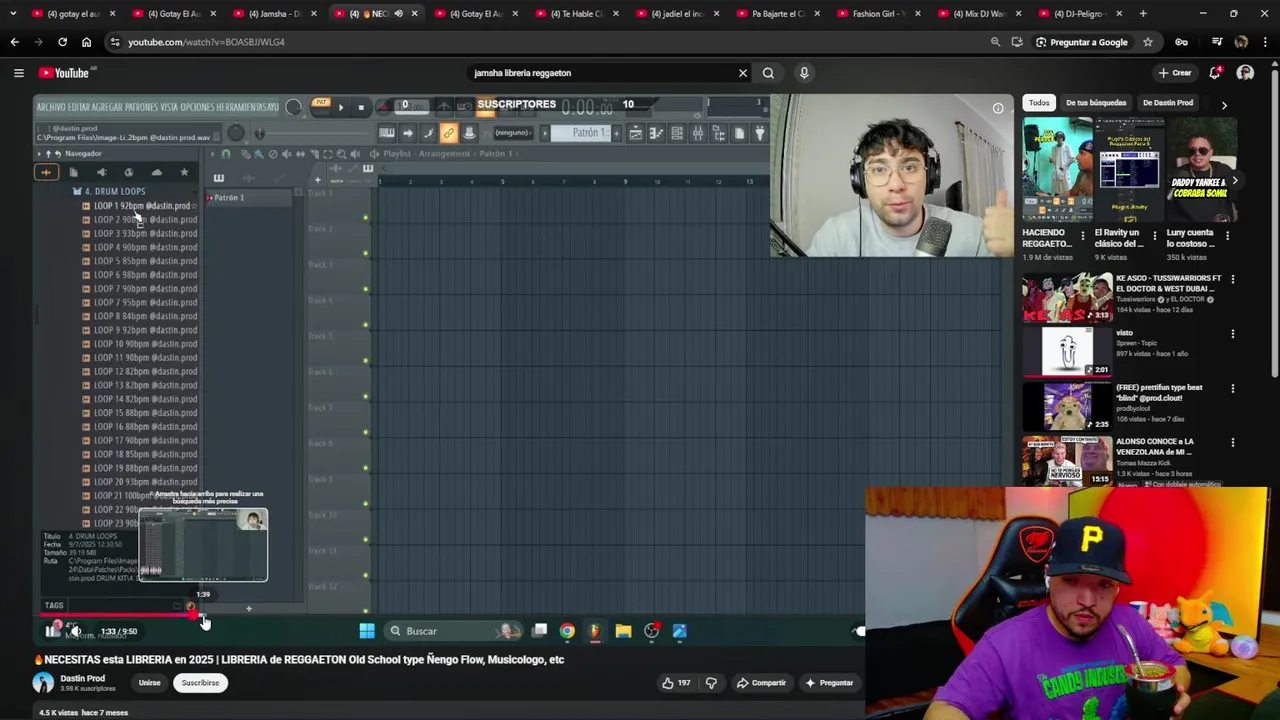1280x720 pixels.
Task: Bookmark this page with the star
Action: [1148, 42]
